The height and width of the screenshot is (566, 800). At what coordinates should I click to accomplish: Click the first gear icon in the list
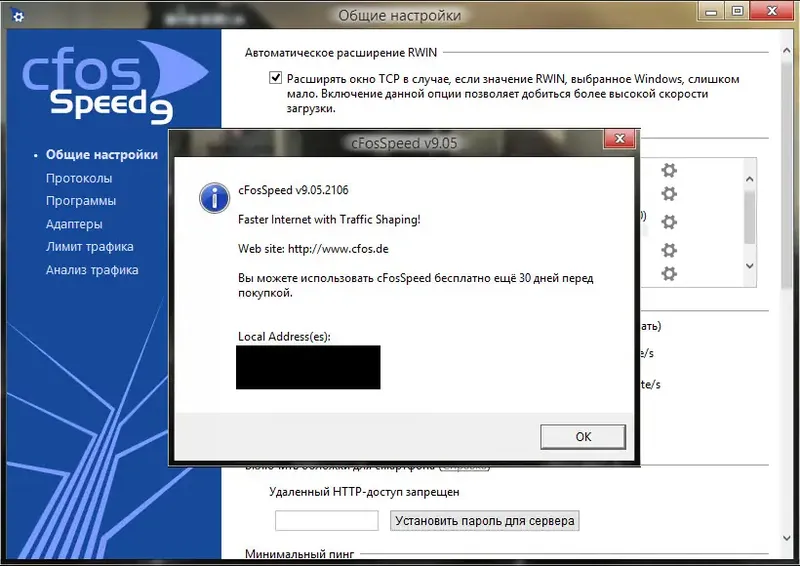point(669,170)
